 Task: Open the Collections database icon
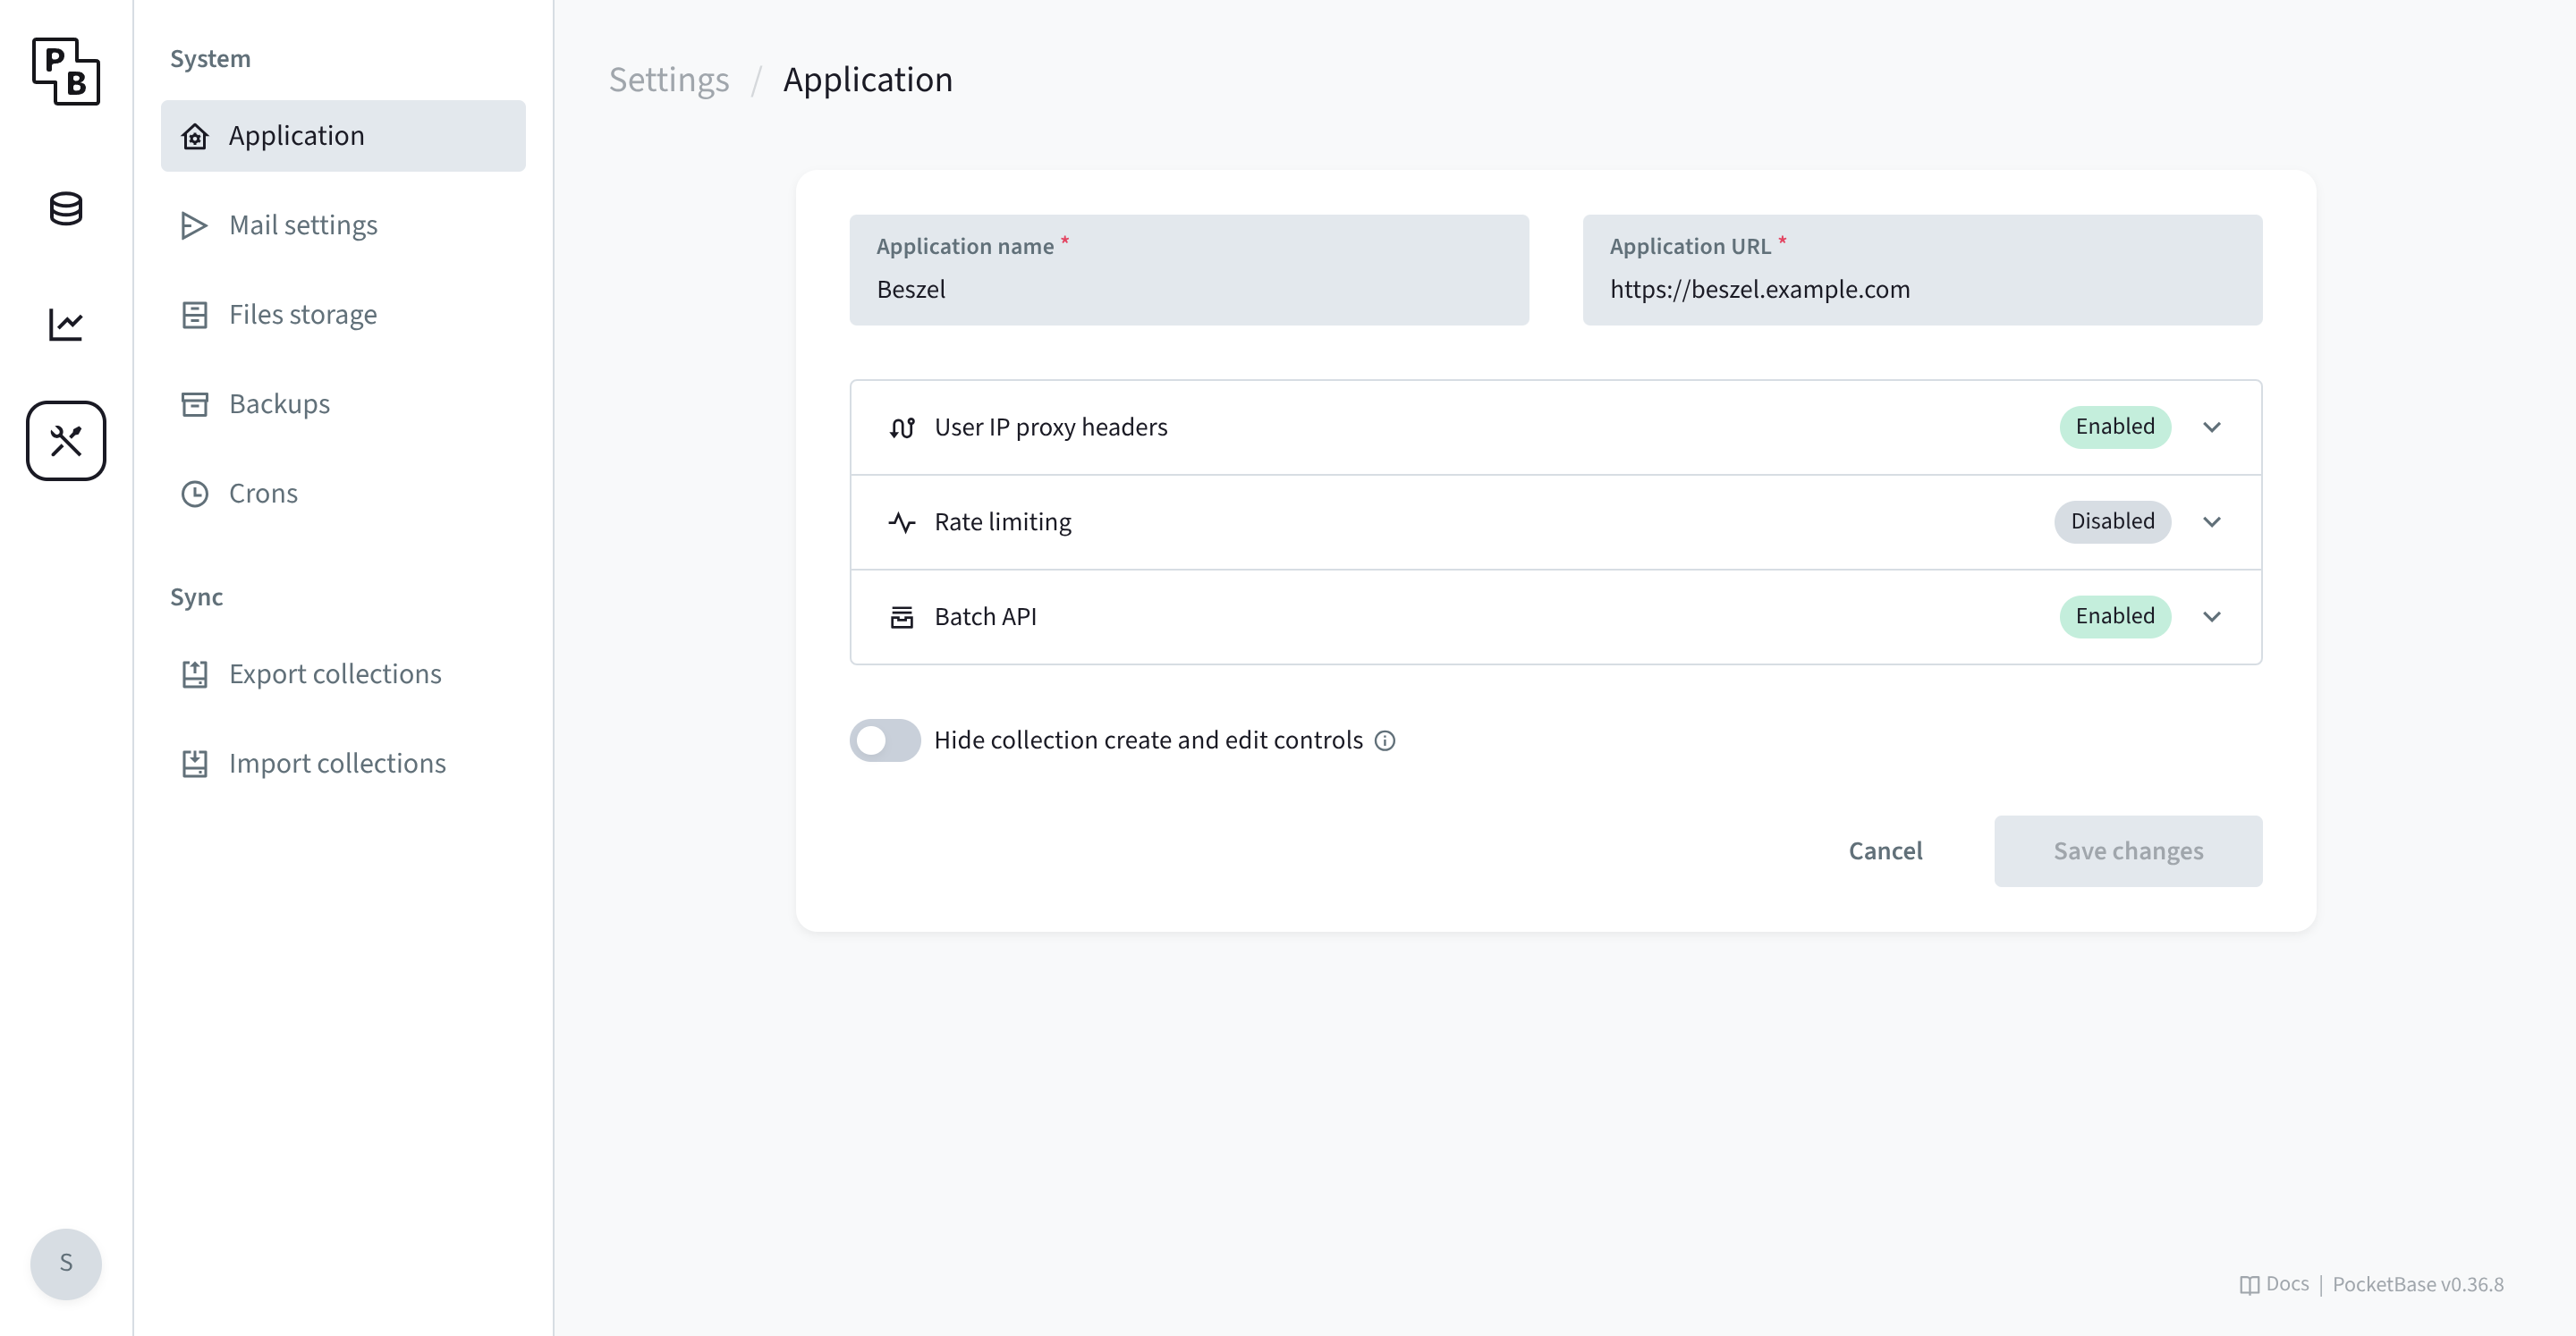pos(66,209)
